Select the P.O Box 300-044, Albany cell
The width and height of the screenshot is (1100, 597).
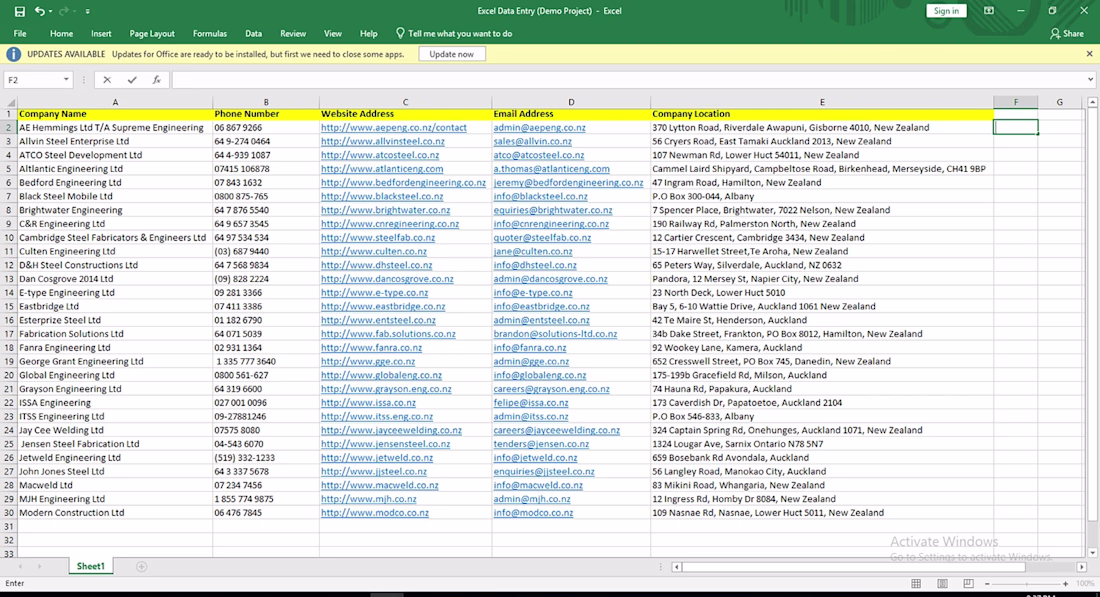click(822, 196)
